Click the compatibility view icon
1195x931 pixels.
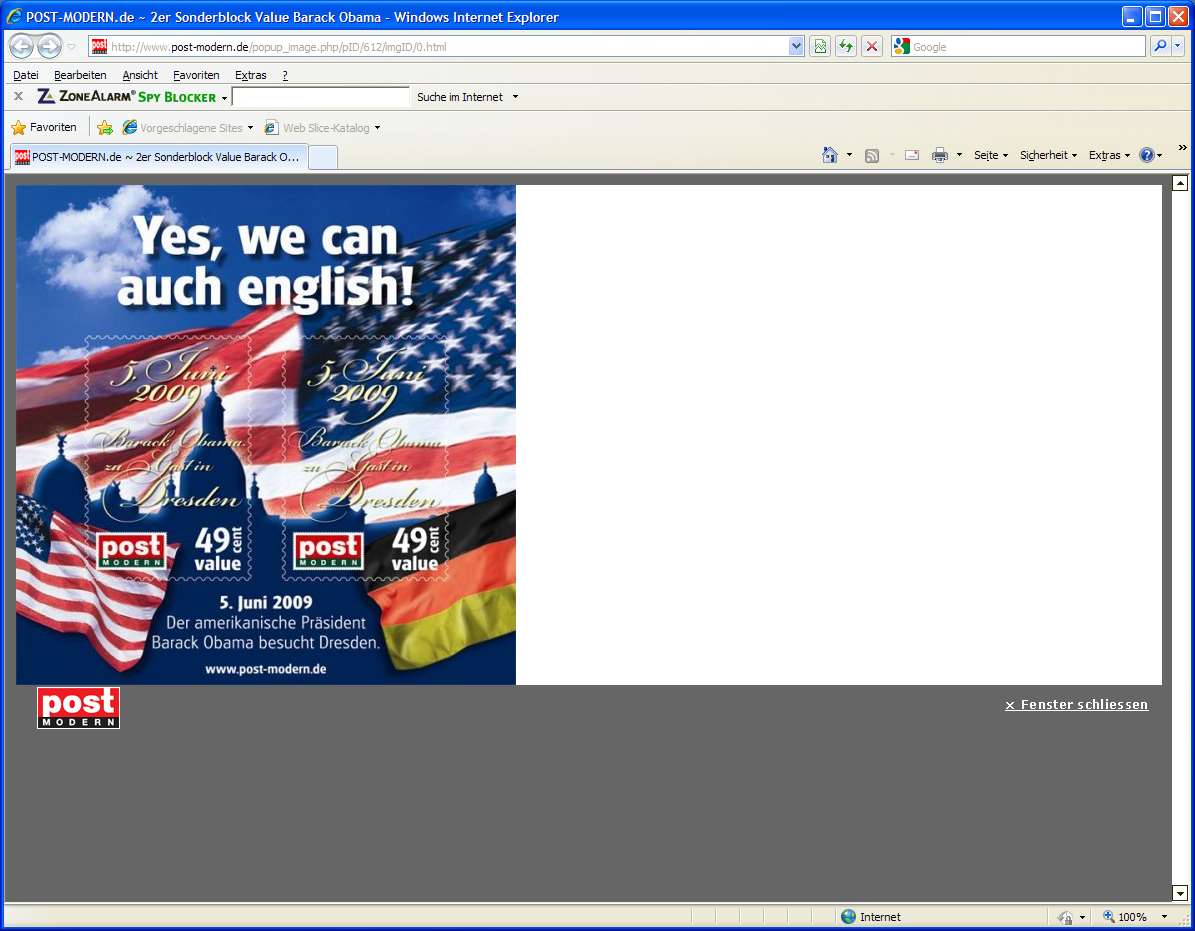(x=820, y=46)
